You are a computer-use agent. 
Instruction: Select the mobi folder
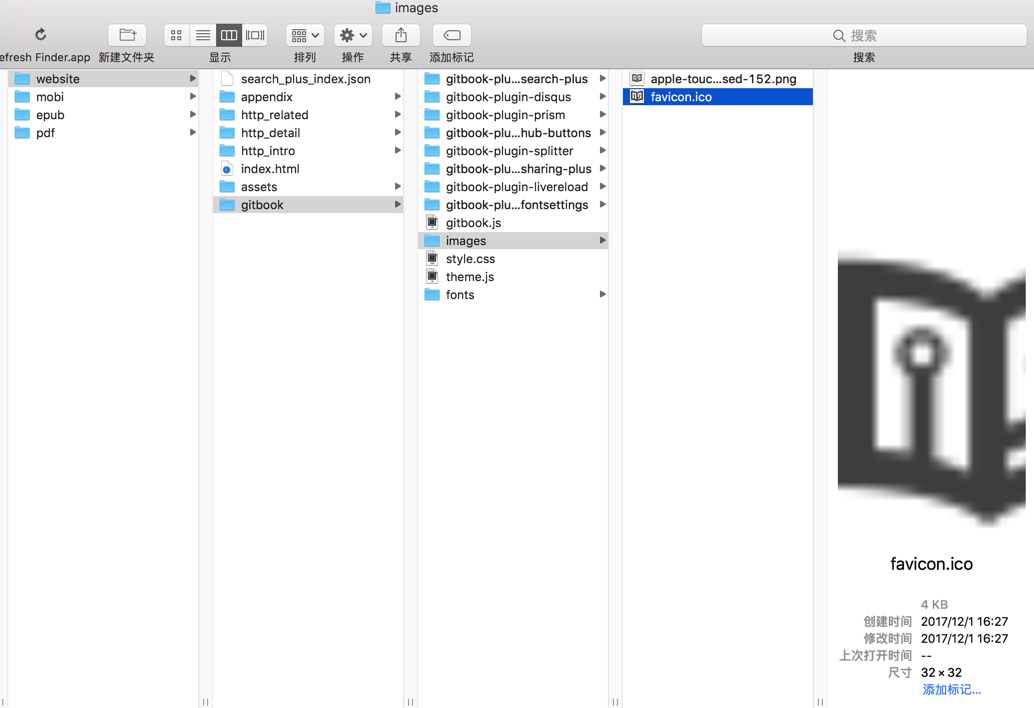103,97
